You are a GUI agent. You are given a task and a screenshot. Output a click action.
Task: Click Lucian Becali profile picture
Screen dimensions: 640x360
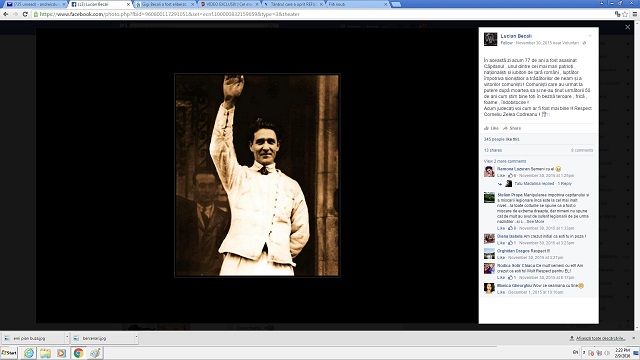491,39
